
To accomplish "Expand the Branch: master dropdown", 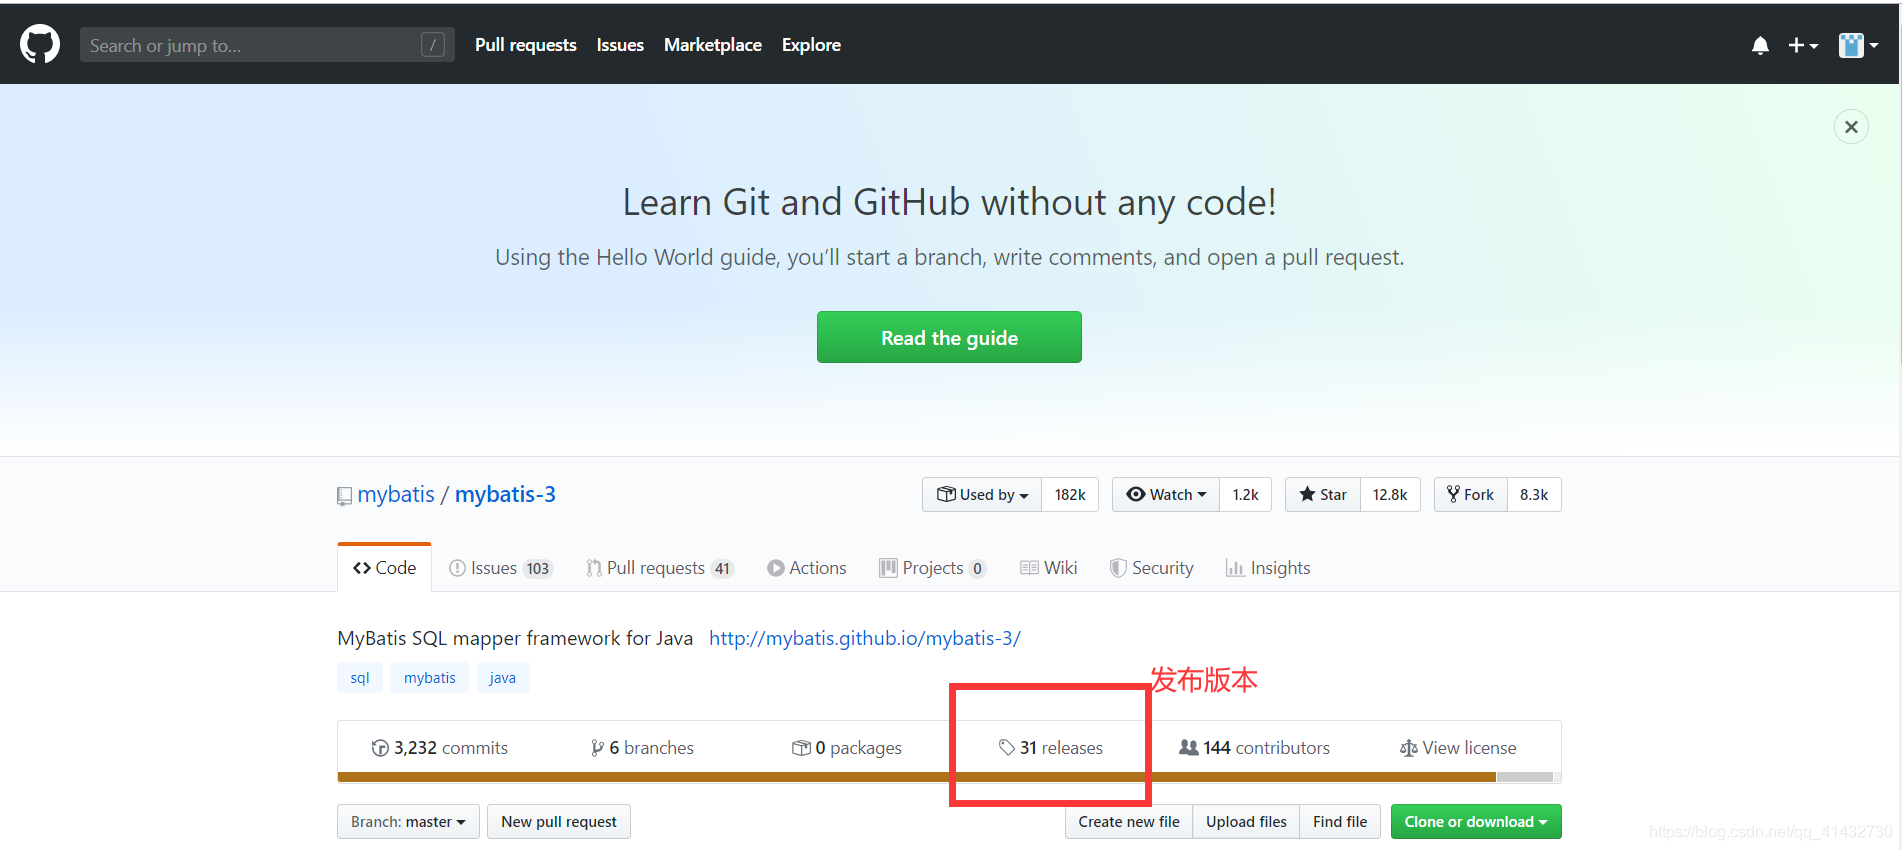I will (408, 822).
